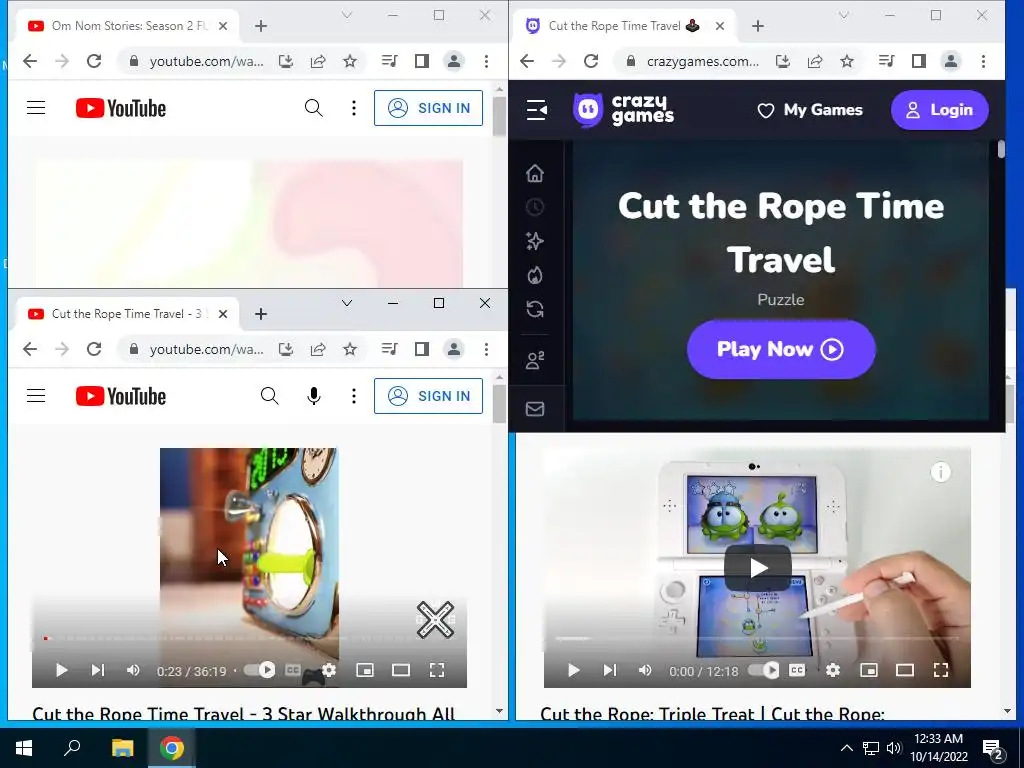Open new tab in crazygames window

(758, 26)
